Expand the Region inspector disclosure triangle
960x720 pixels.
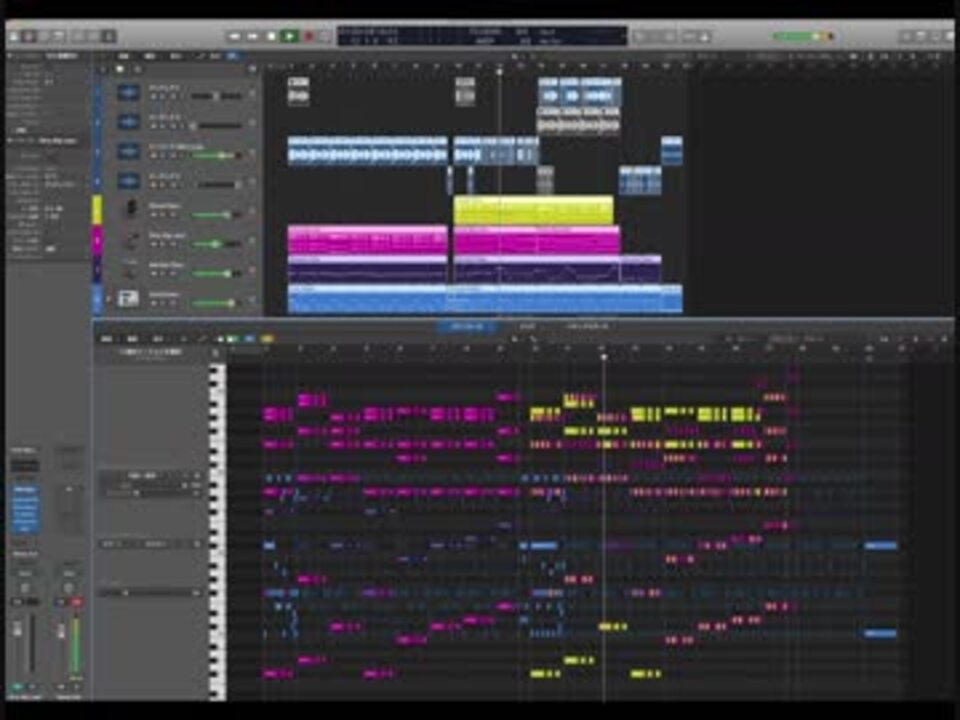tap(10, 57)
